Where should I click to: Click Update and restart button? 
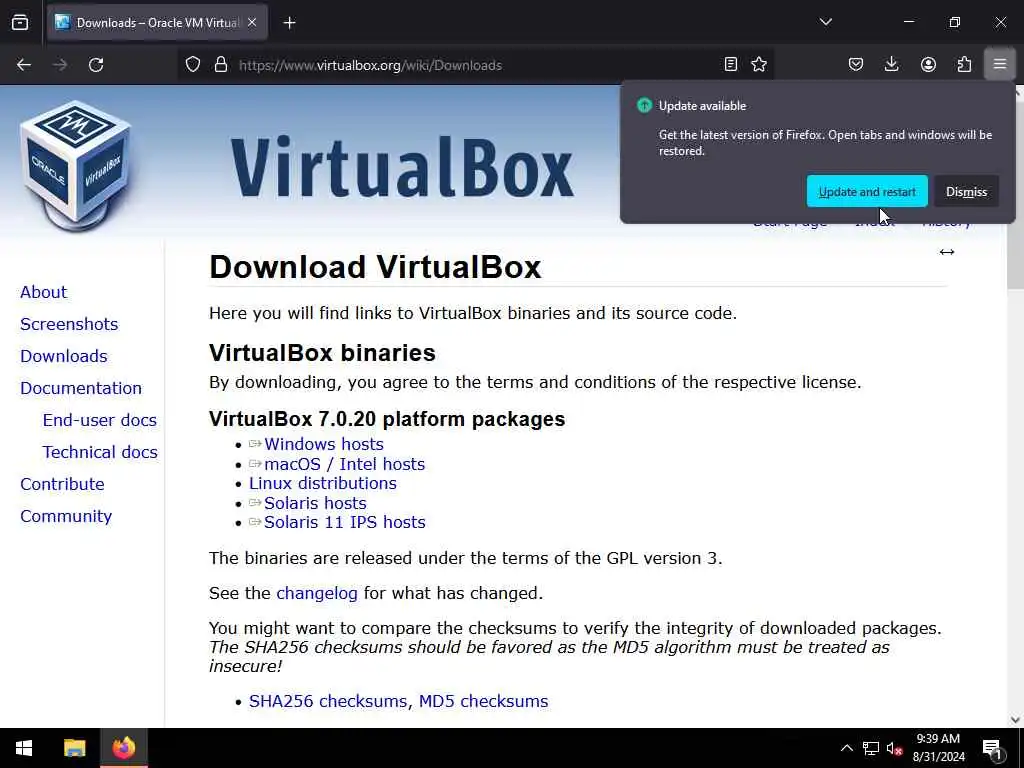[867, 191]
